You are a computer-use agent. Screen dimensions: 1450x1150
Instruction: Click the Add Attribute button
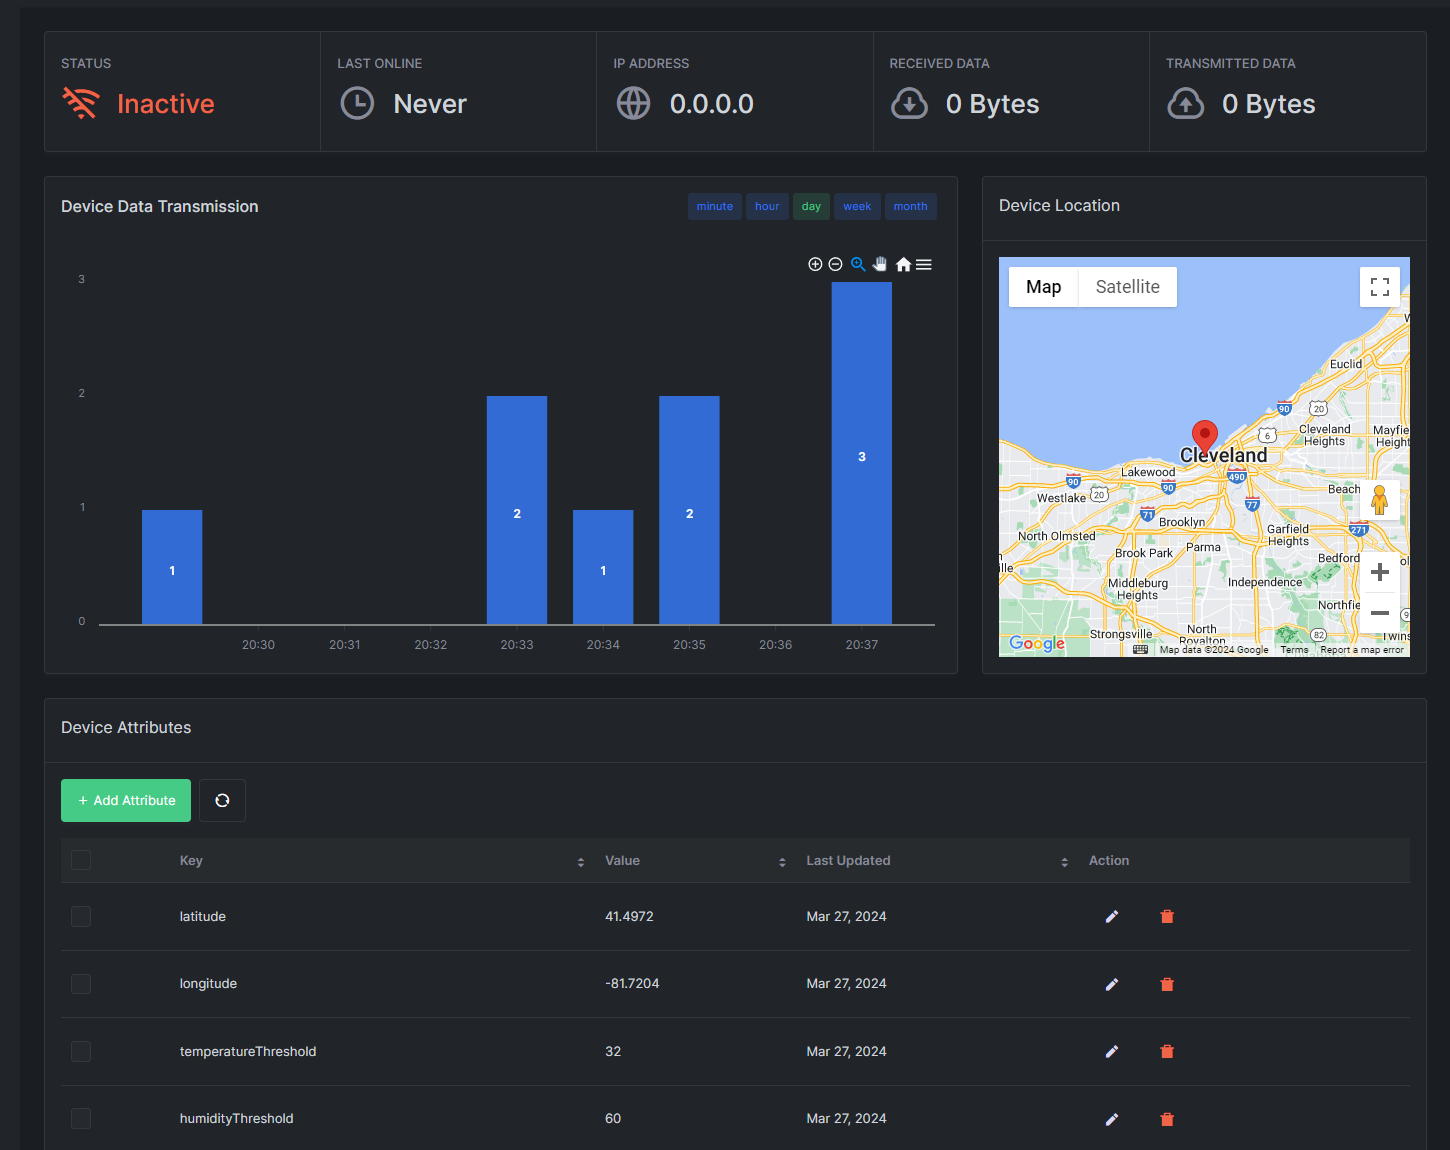tap(126, 800)
